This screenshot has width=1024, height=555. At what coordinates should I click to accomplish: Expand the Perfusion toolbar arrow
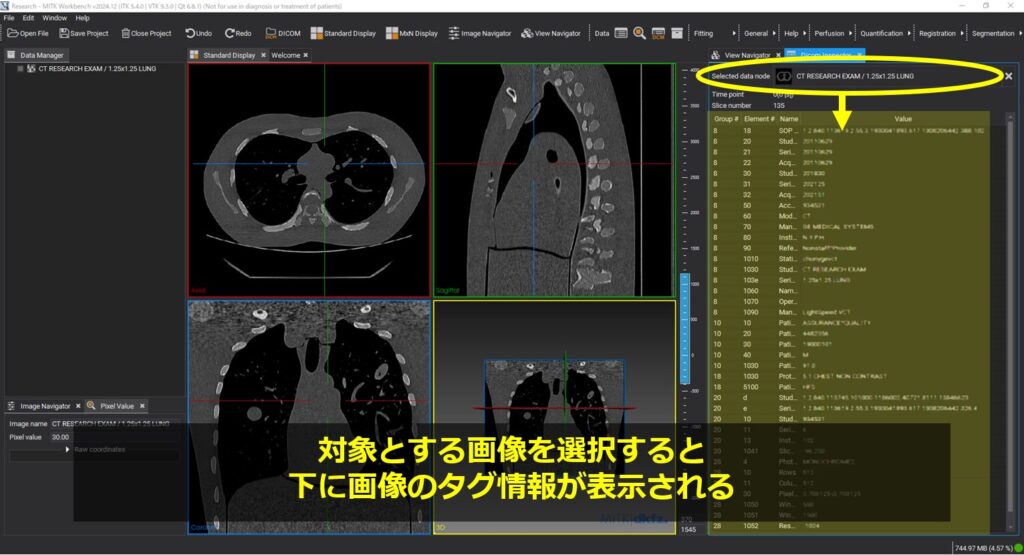(850, 33)
